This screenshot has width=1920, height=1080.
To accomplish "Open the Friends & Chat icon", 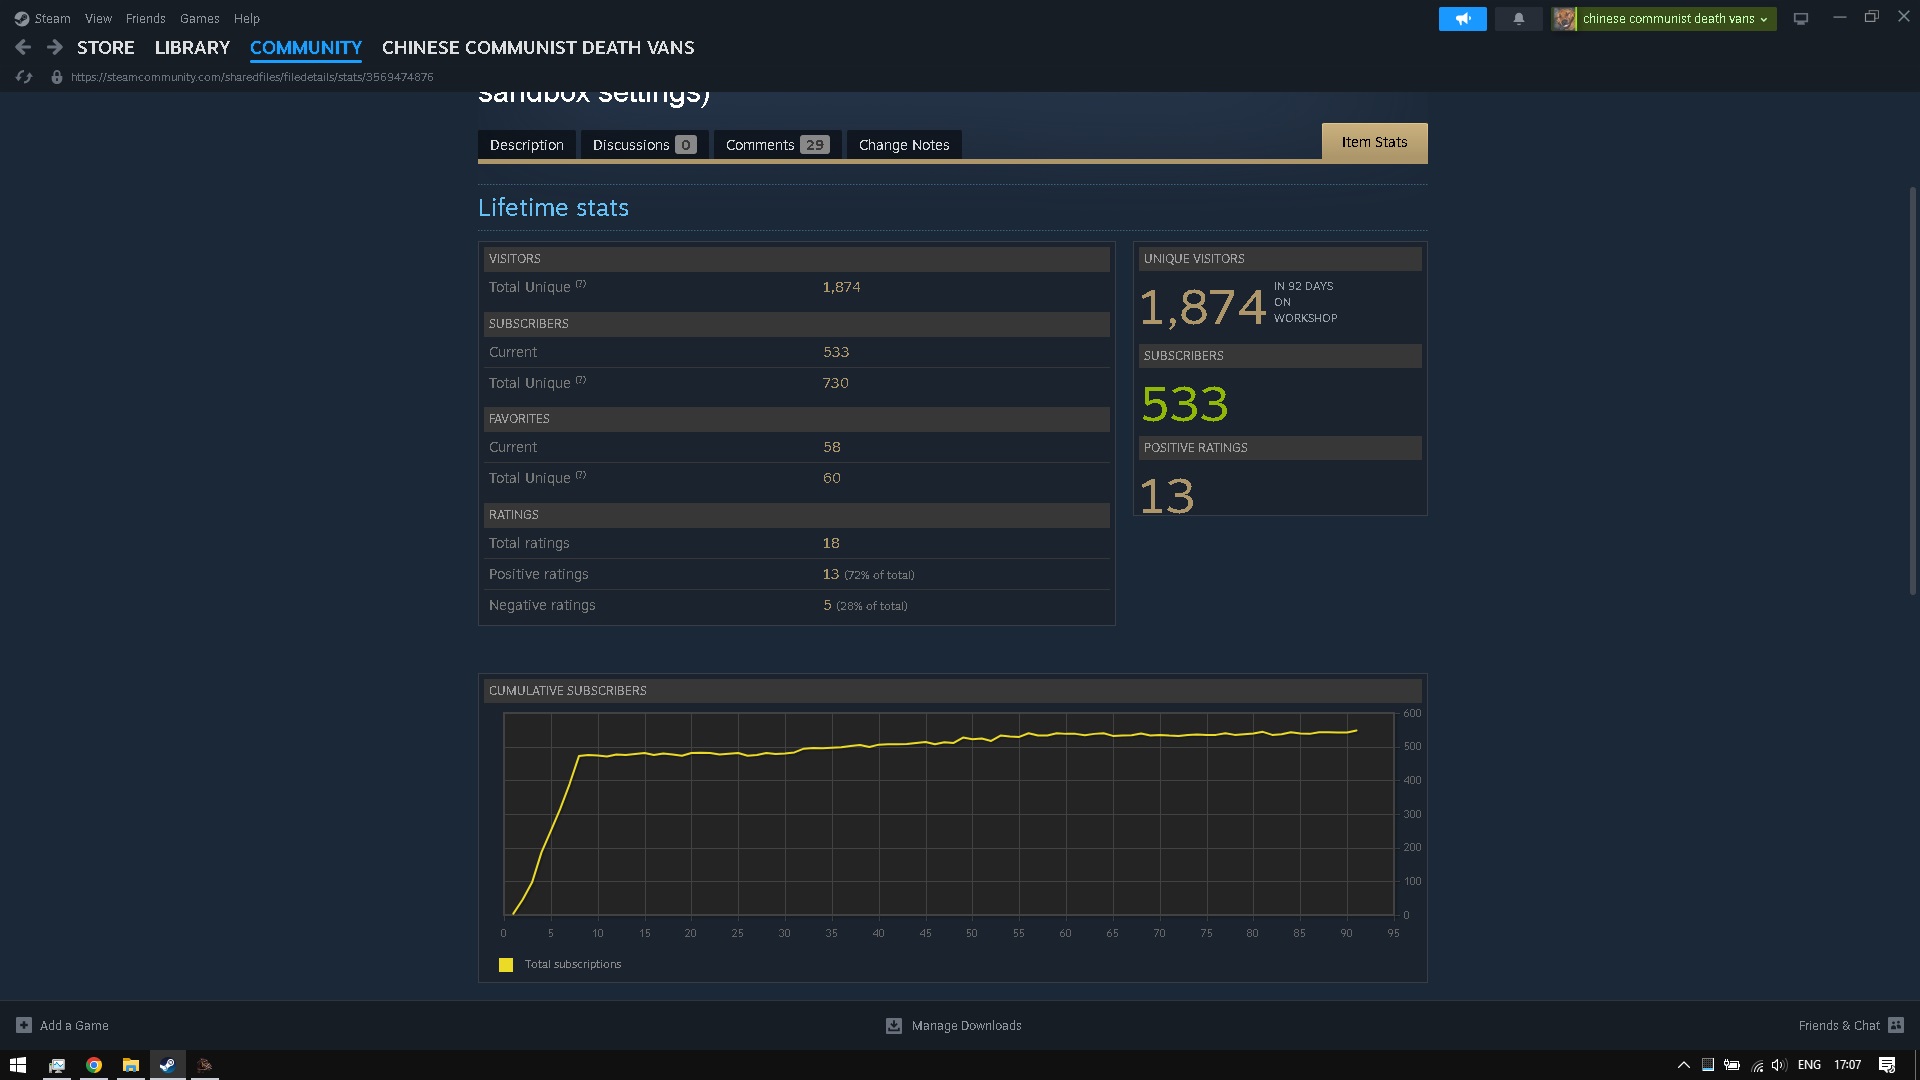I will click(x=1896, y=1025).
